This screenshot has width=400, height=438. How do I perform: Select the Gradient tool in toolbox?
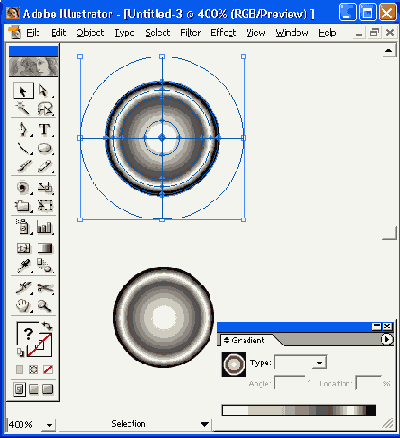coord(44,248)
